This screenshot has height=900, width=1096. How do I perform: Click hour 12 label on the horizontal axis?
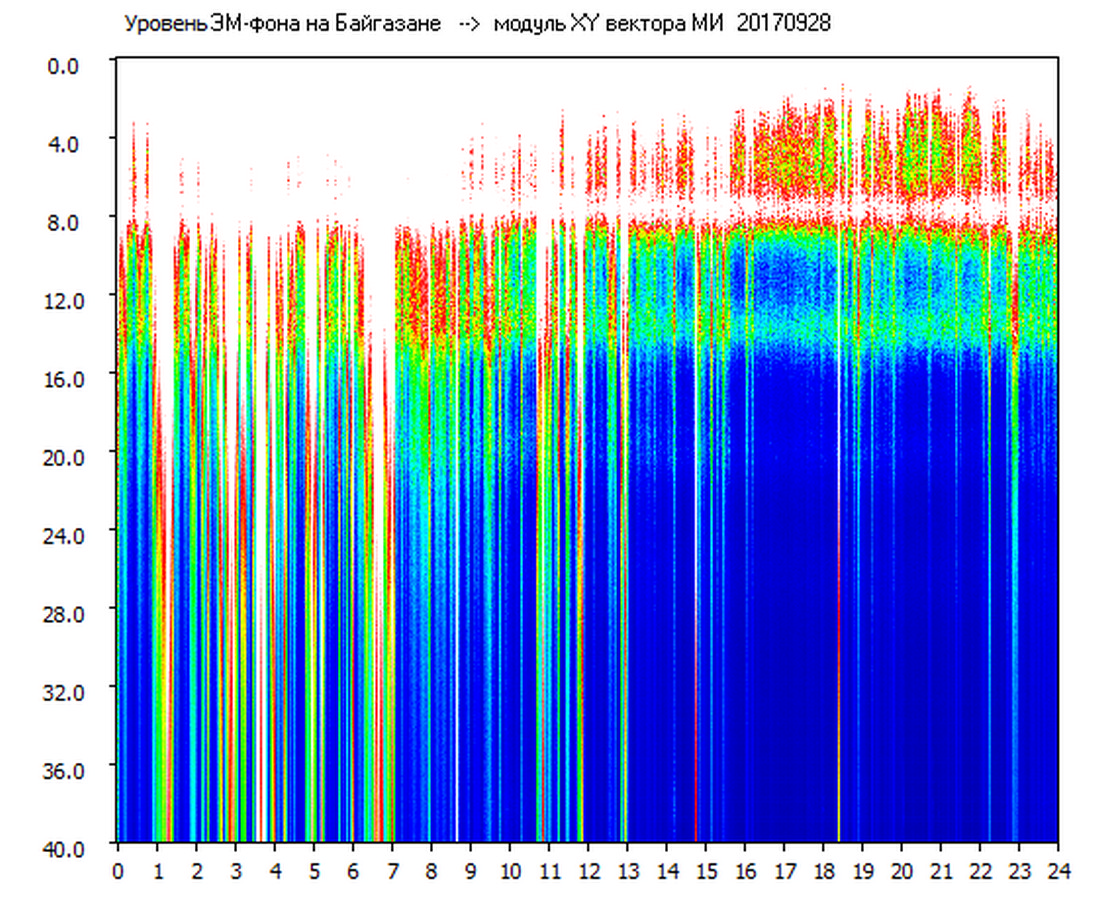pyautogui.click(x=589, y=871)
